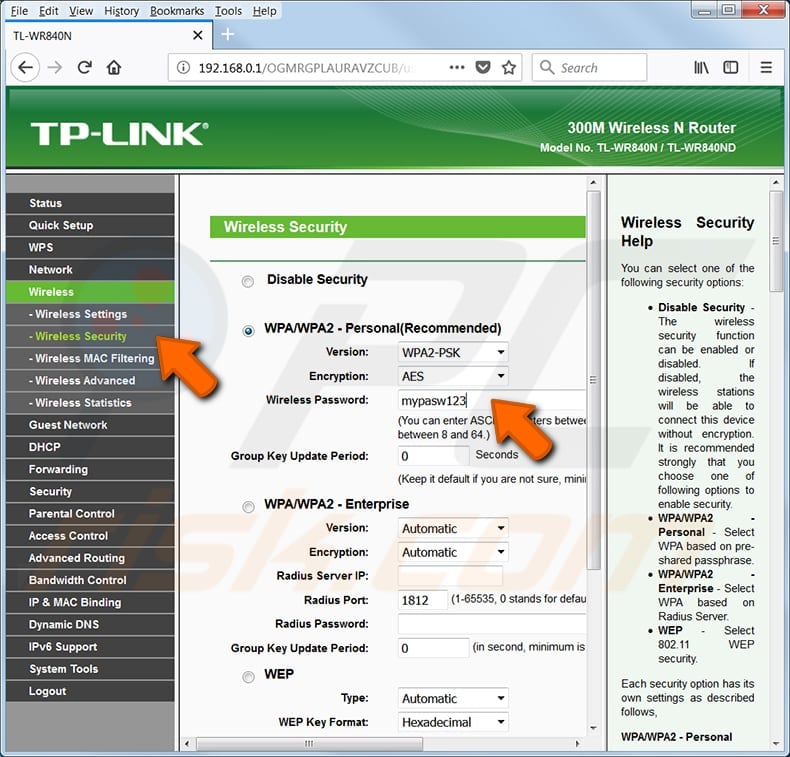Open the Network sidebar section
This screenshot has height=757, width=790.
click(x=90, y=269)
